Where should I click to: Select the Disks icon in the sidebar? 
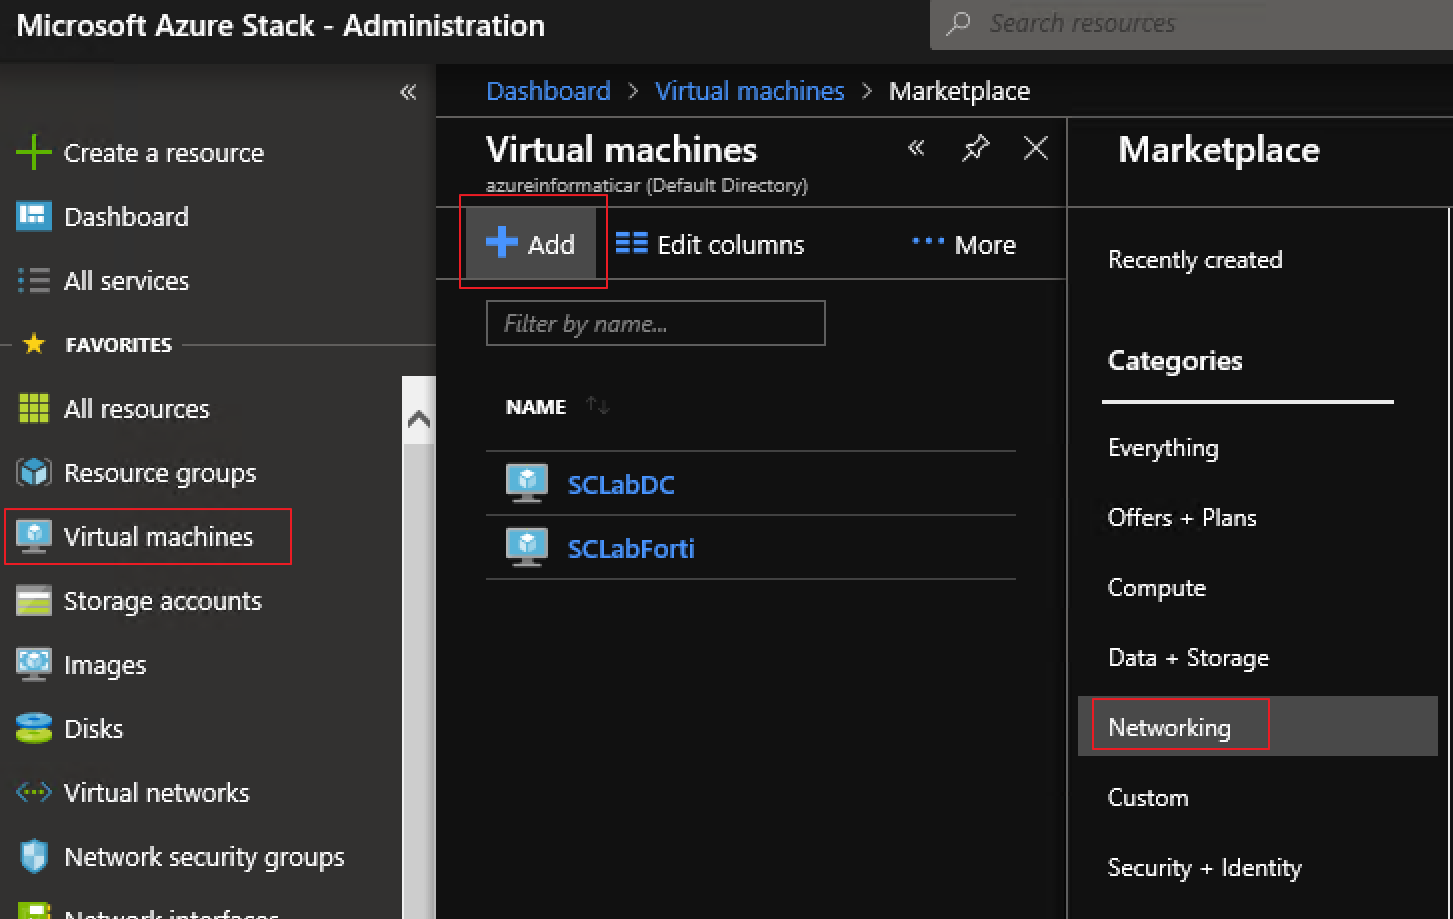point(33,728)
